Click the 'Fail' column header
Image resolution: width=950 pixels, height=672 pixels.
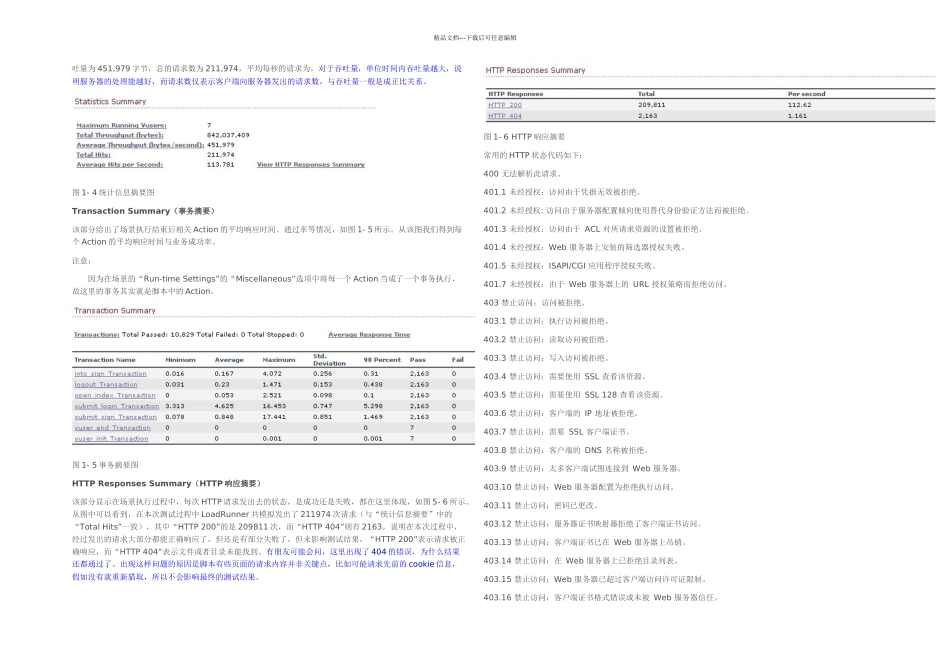tap(457, 360)
